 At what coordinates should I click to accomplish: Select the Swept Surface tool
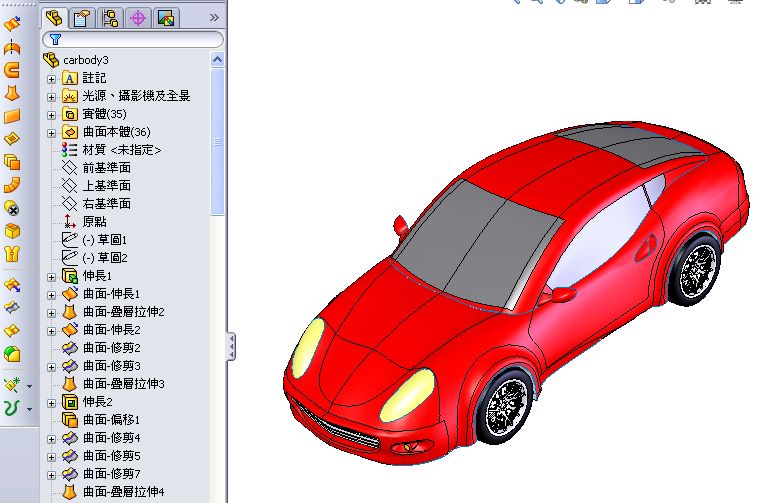12,70
